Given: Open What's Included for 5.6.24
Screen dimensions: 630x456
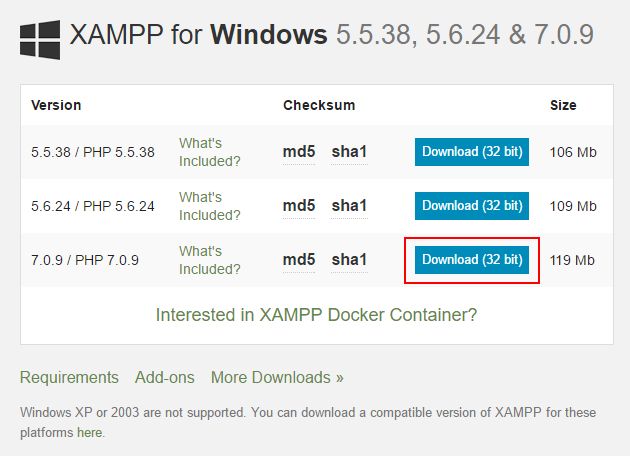Looking at the screenshot, I should click(210, 206).
